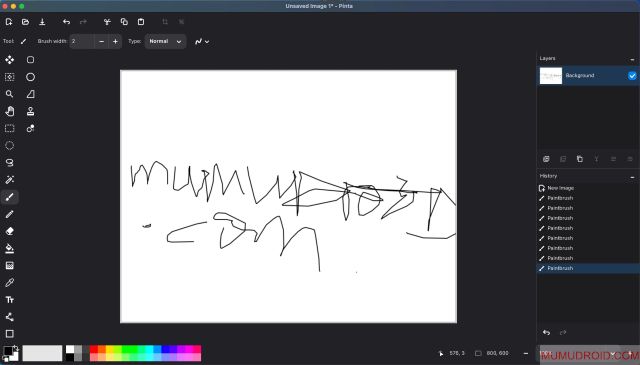640x365 pixels.
Task: Click the Brush width input field
Action: point(82,41)
